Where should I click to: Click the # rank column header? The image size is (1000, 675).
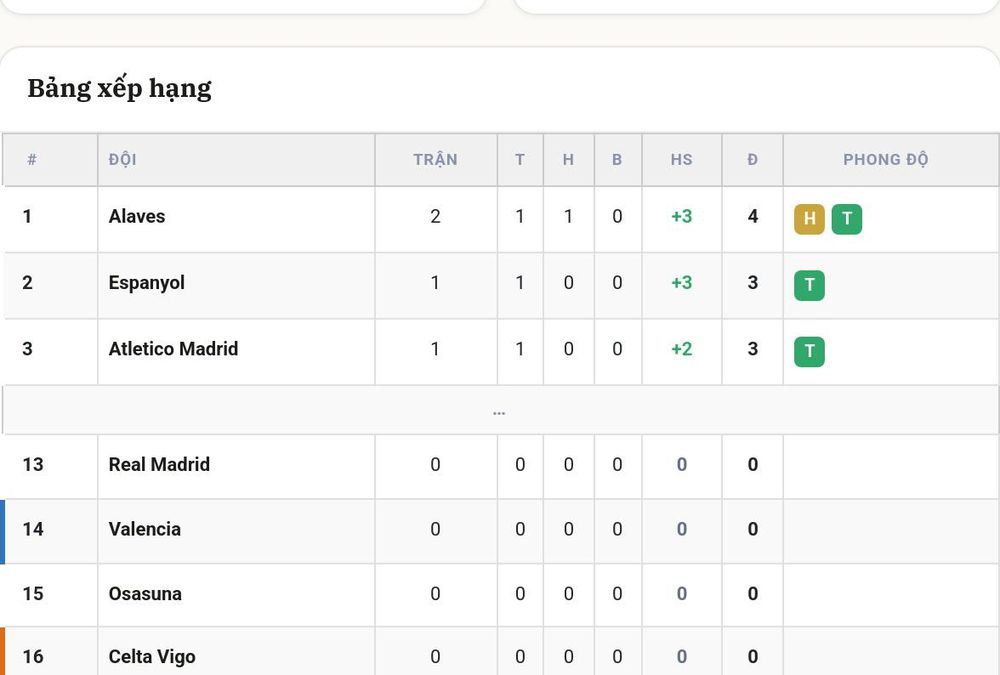click(31, 159)
